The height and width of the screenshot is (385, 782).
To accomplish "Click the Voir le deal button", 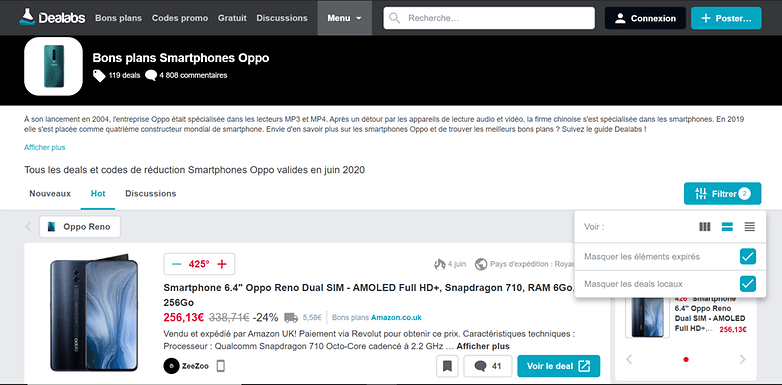I will point(559,366).
